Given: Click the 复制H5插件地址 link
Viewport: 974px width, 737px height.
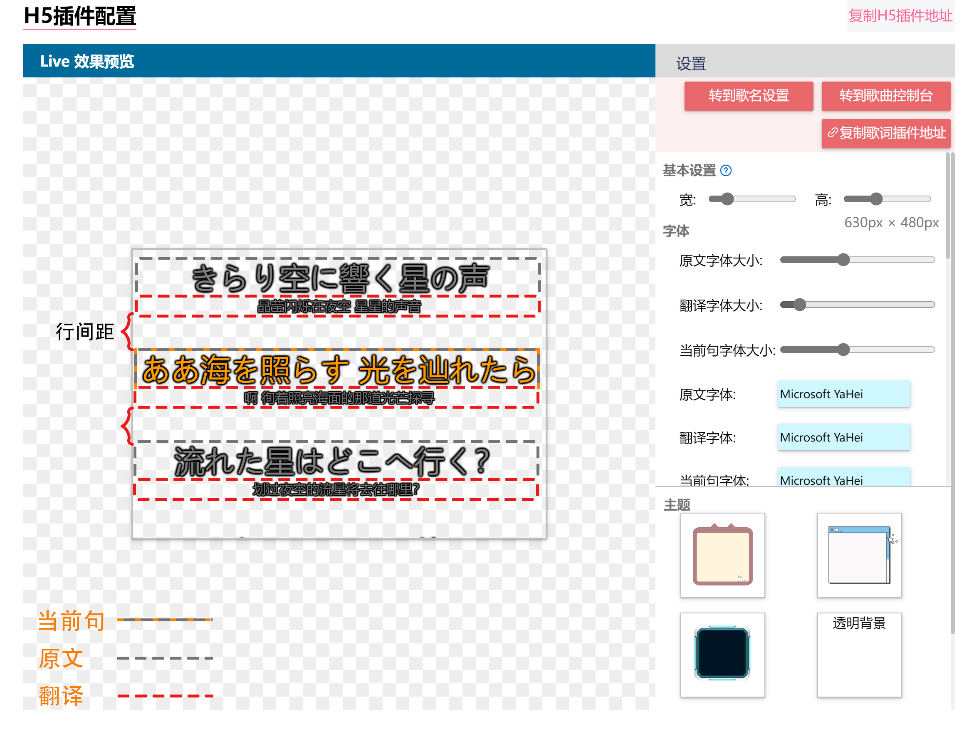Looking at the screenshot, I should 900,15.
